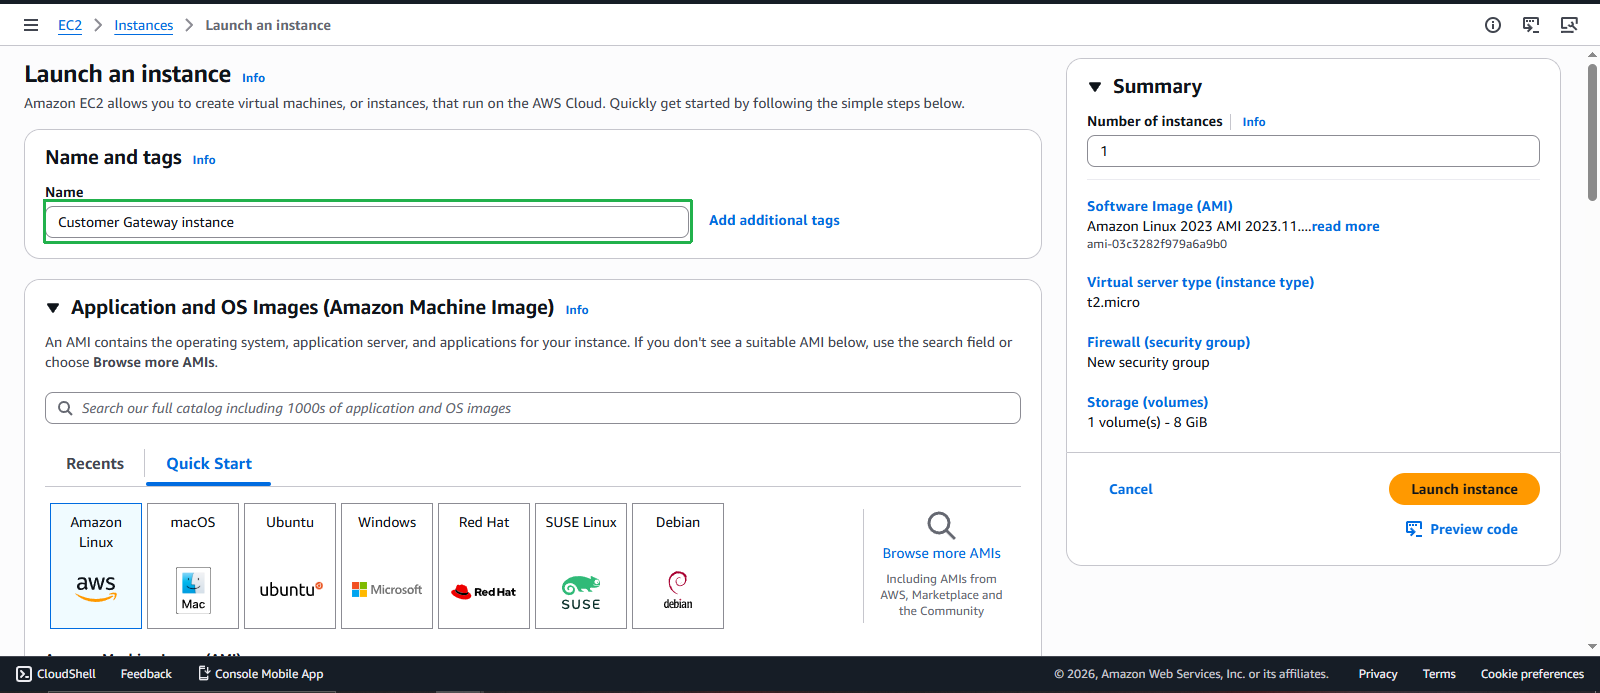Click the t2.micro instance type text
Screen dimensions: 1600x693
click(x=1113, y=302)
